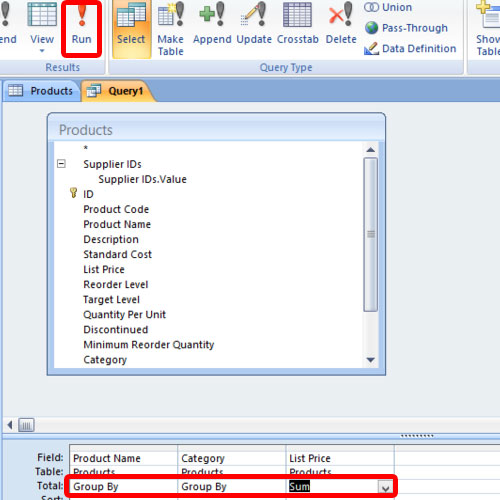Click the horizontal scroll left arrow
The height and width of the screenshot is (500, 500).
tap(10, 425)
